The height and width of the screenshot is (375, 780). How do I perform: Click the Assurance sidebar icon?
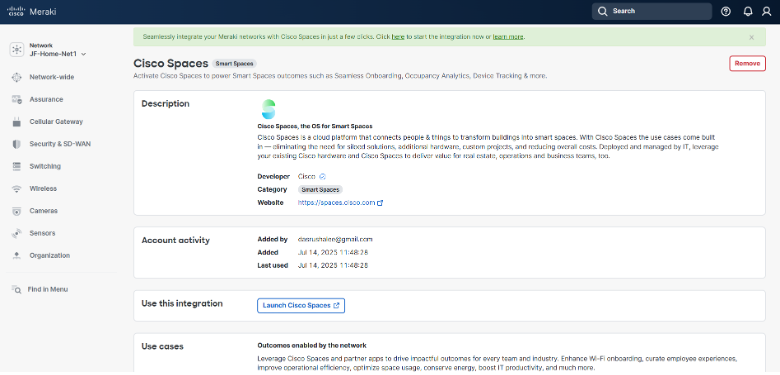pyautogui.click(x=17, y=99)
